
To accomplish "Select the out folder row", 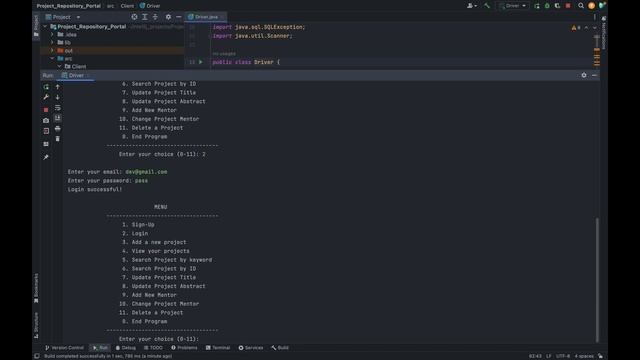I will (112, 51).
